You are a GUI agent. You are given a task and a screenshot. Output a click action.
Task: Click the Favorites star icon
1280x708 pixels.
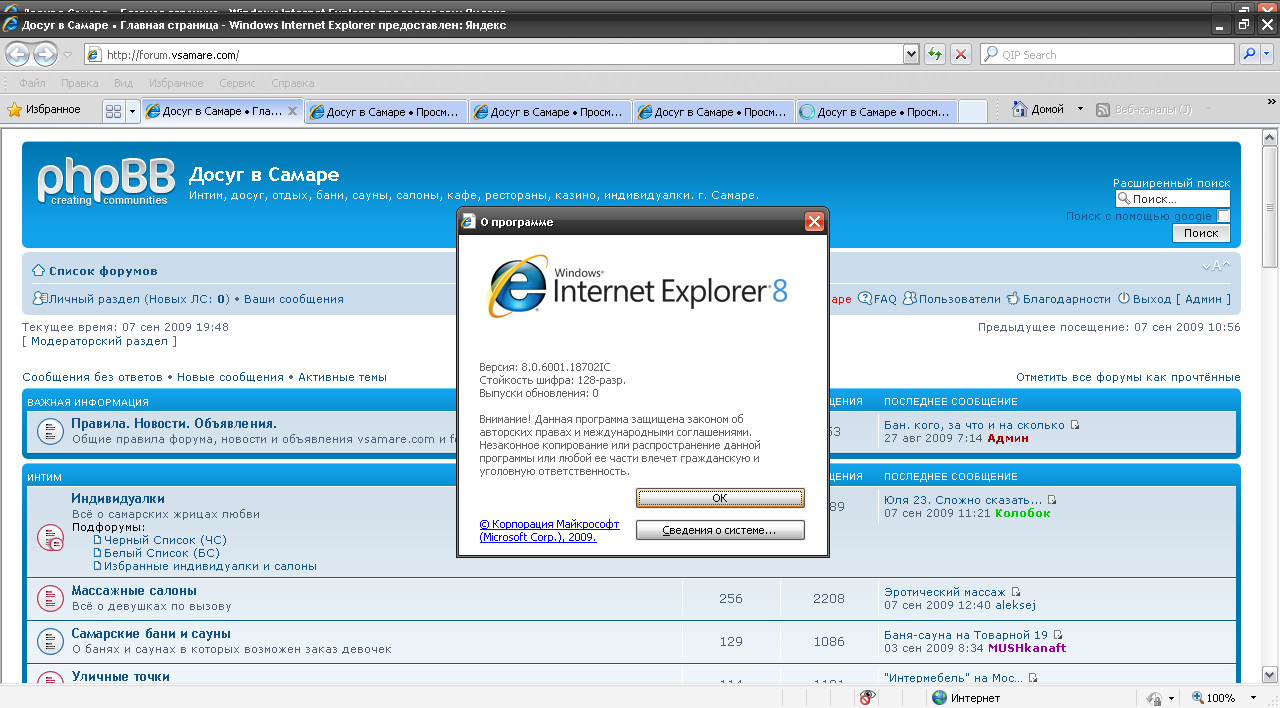pos(14,110)
